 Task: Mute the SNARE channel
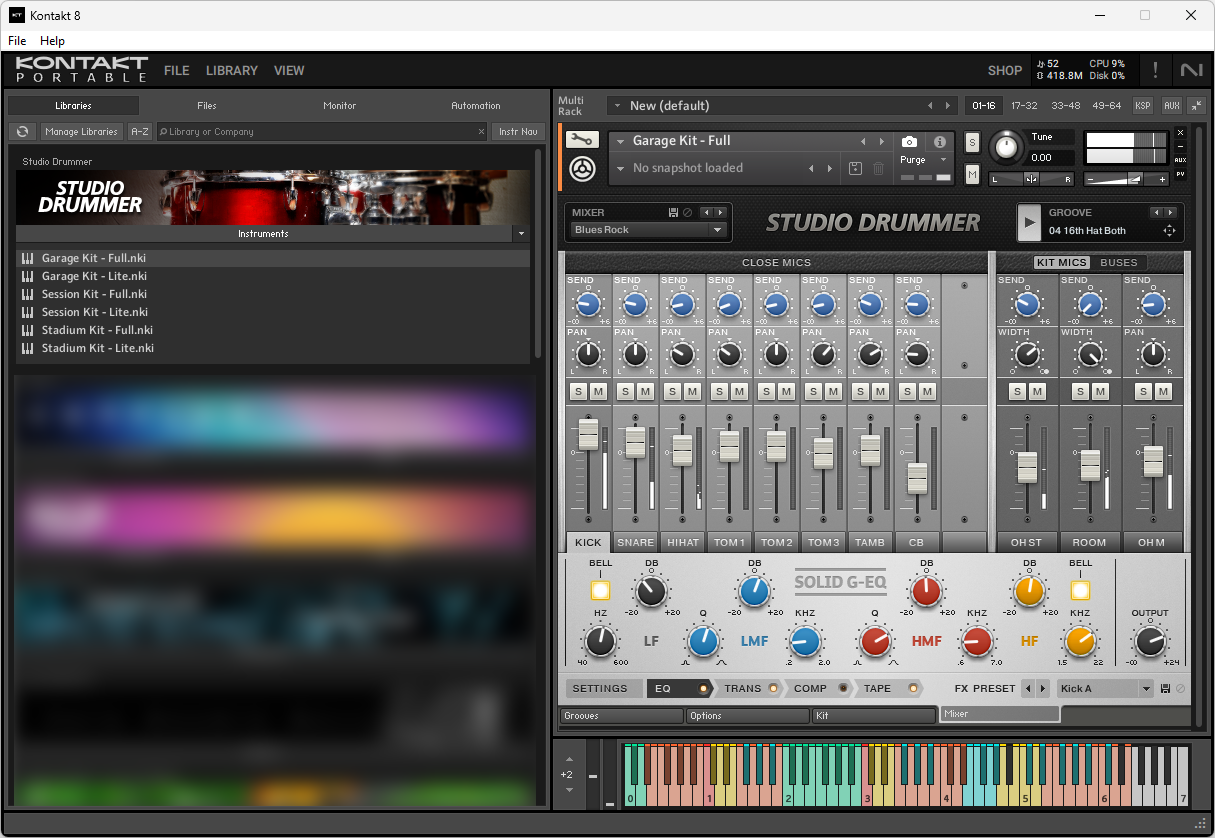click(645, 391)
